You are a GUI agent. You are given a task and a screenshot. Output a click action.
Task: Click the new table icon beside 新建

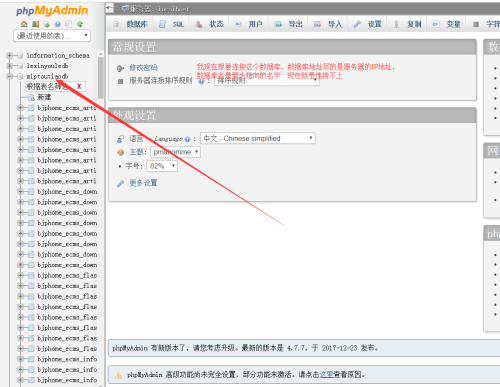[31, 97]
